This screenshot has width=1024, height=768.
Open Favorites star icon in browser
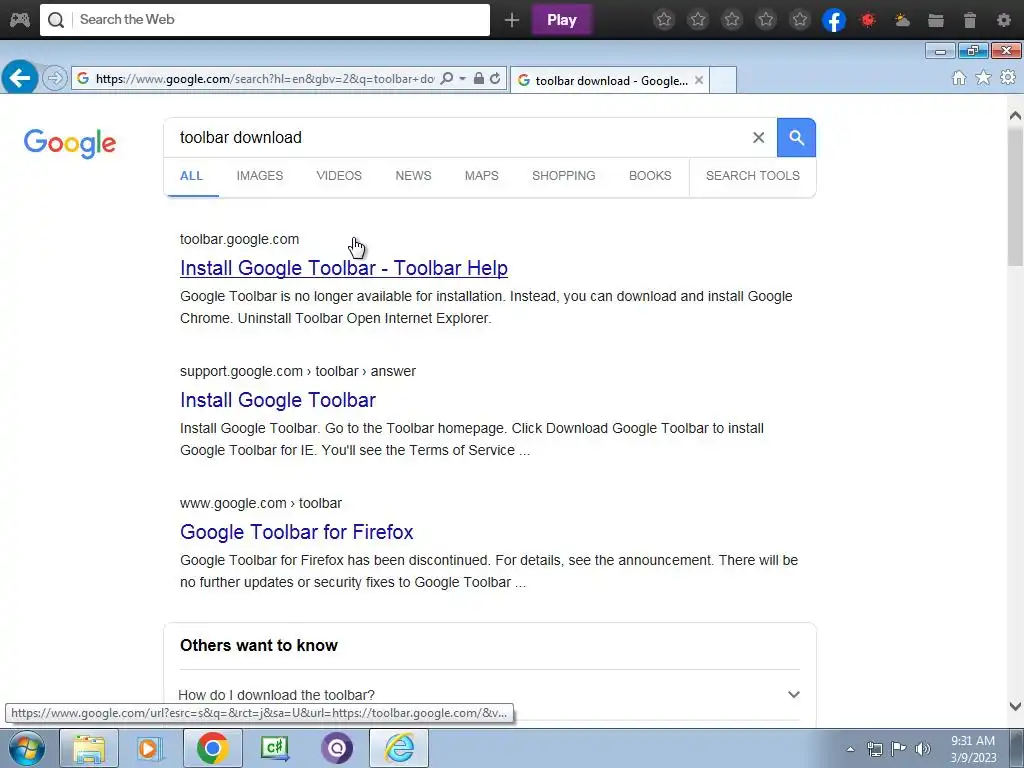point(983,78)
